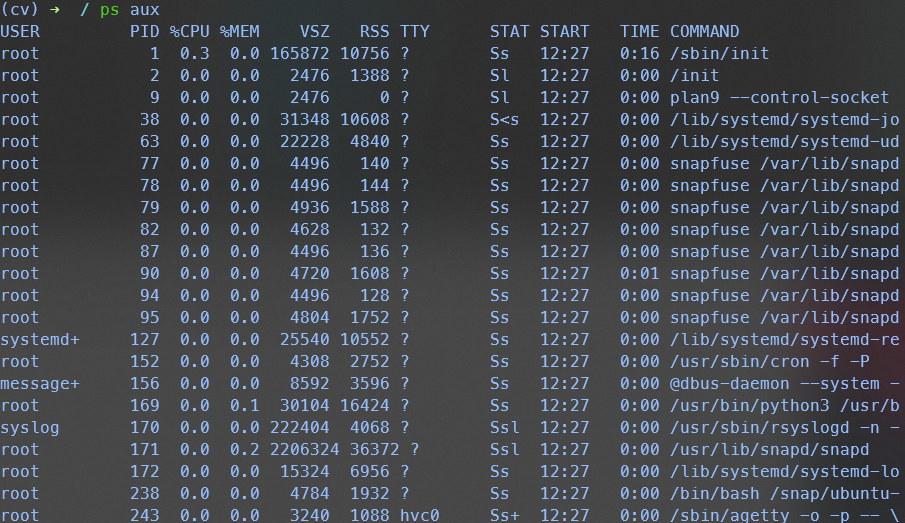Click the START column header
Viewport: 905px width, 523px height.
point(564,31)
